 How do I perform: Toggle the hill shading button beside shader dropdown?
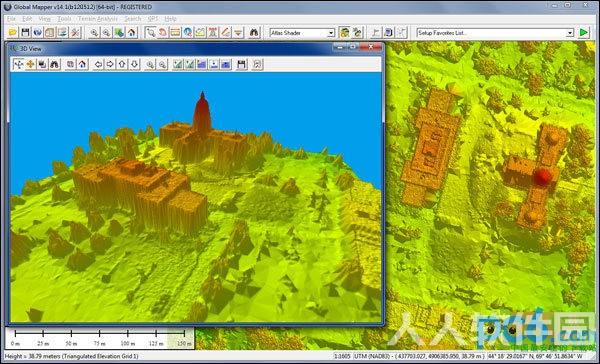(344, 33)
